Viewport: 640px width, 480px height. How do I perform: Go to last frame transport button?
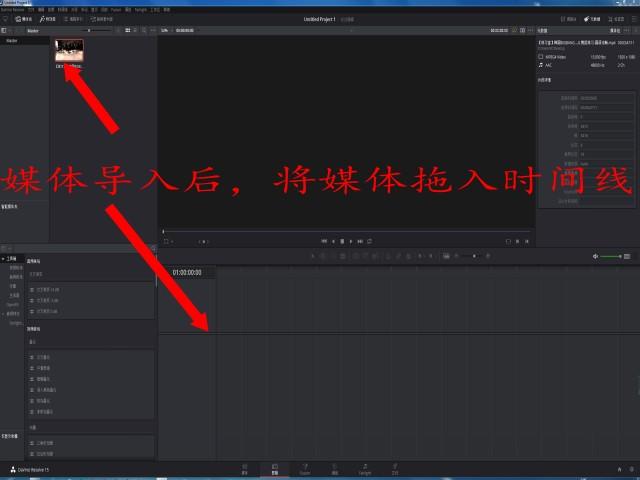click(x=360, y=241)
